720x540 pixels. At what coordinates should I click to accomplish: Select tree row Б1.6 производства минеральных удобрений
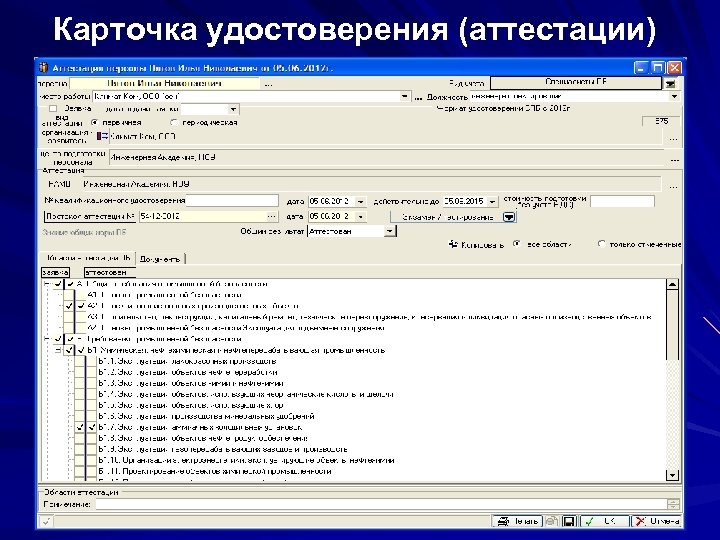click(207, 416)
